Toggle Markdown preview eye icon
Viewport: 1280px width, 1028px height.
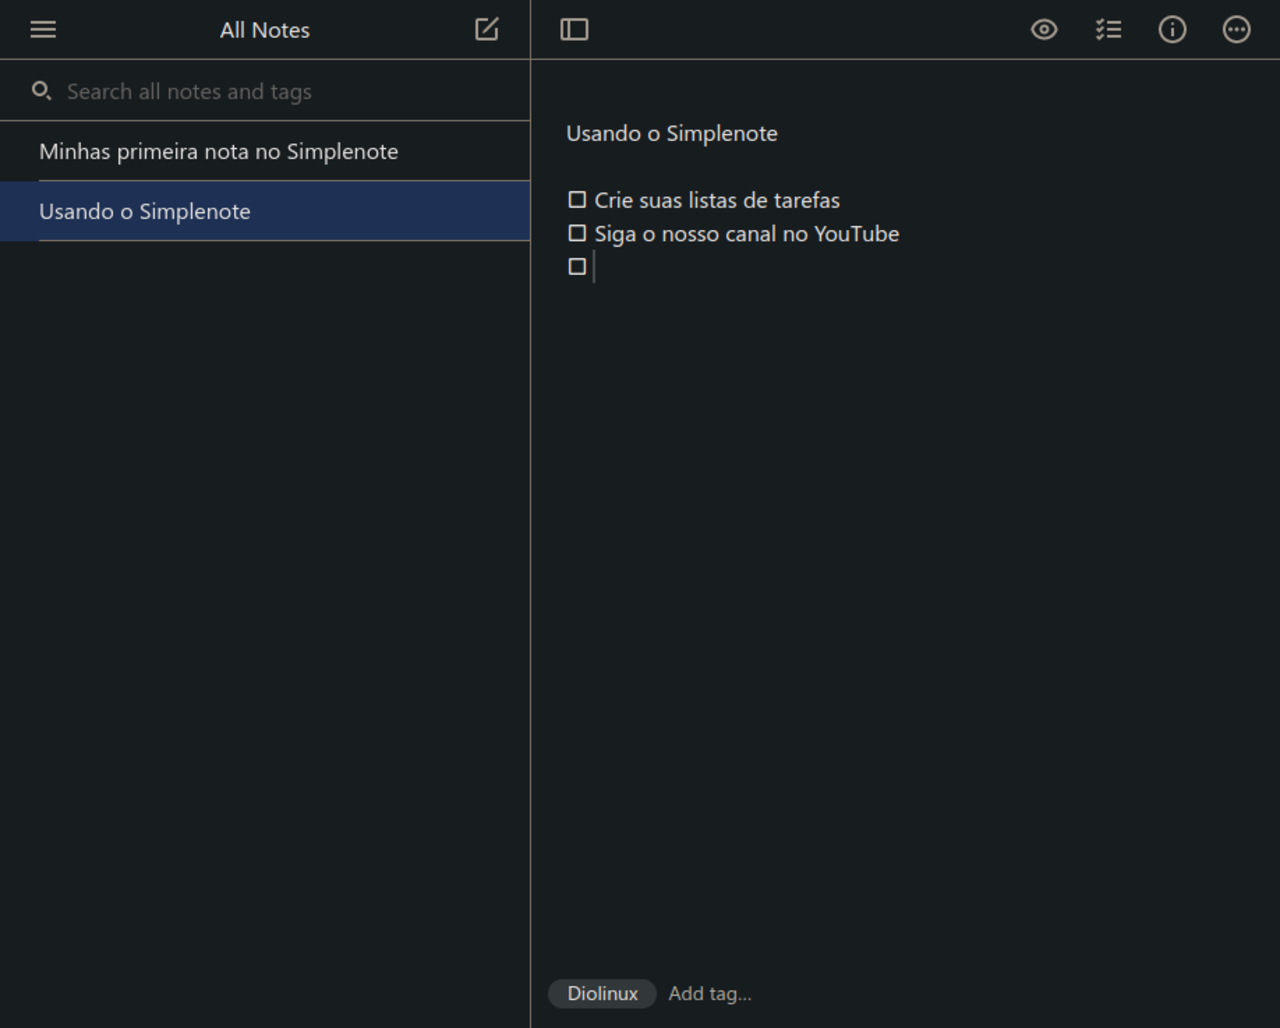coord(1044,30)
